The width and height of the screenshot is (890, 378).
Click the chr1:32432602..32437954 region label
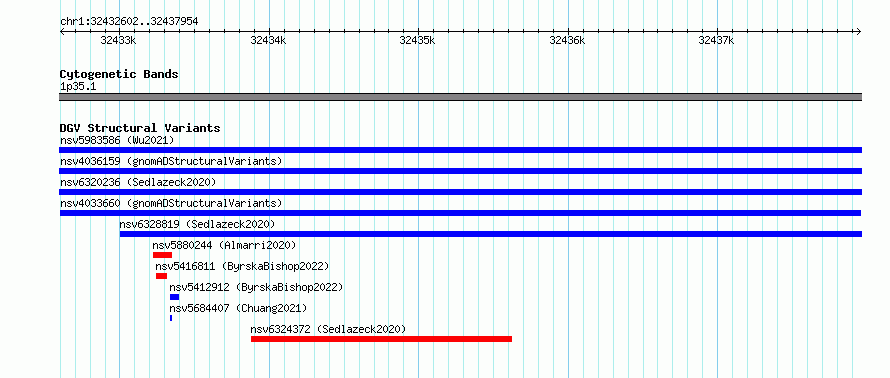pyautogui.click(x=129, y=22)
